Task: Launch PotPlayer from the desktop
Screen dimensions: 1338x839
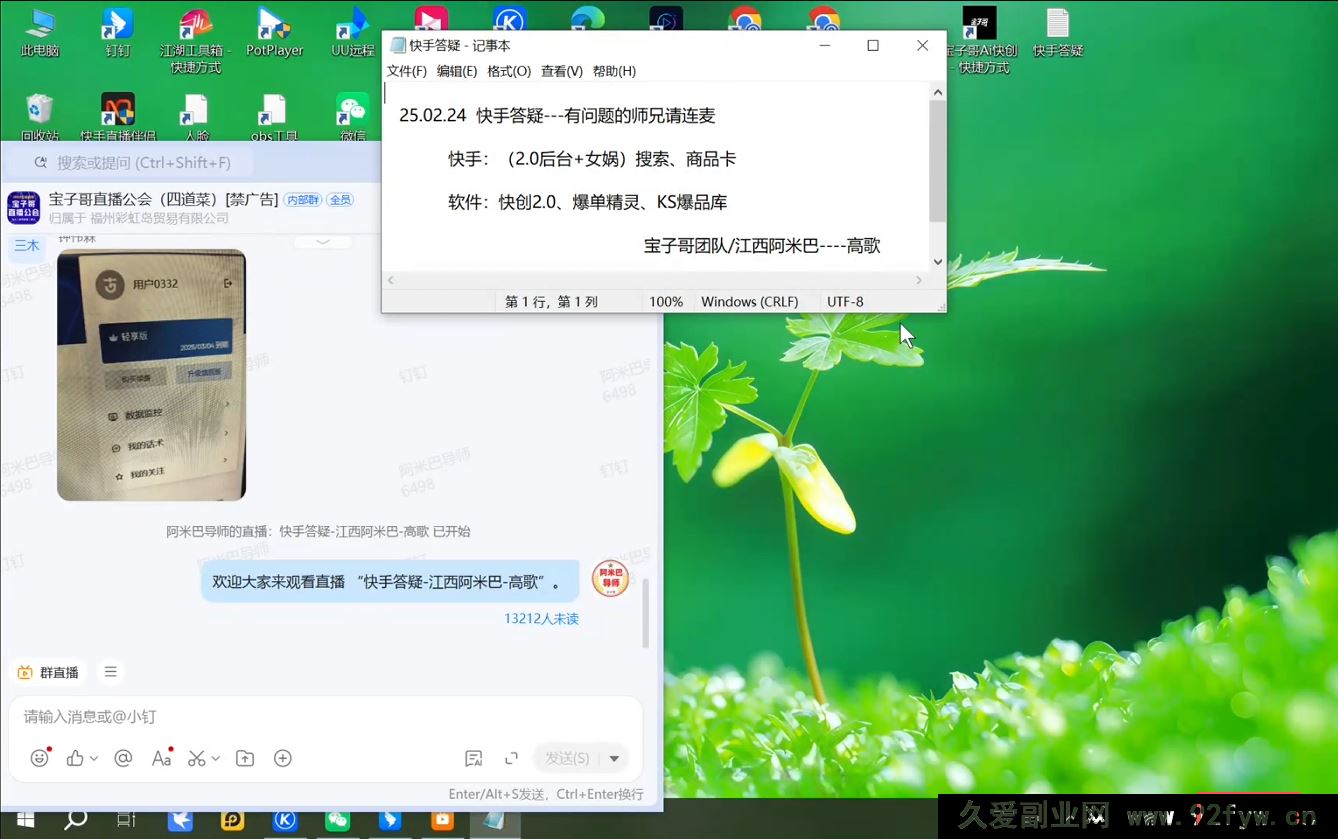Action: 274,30
